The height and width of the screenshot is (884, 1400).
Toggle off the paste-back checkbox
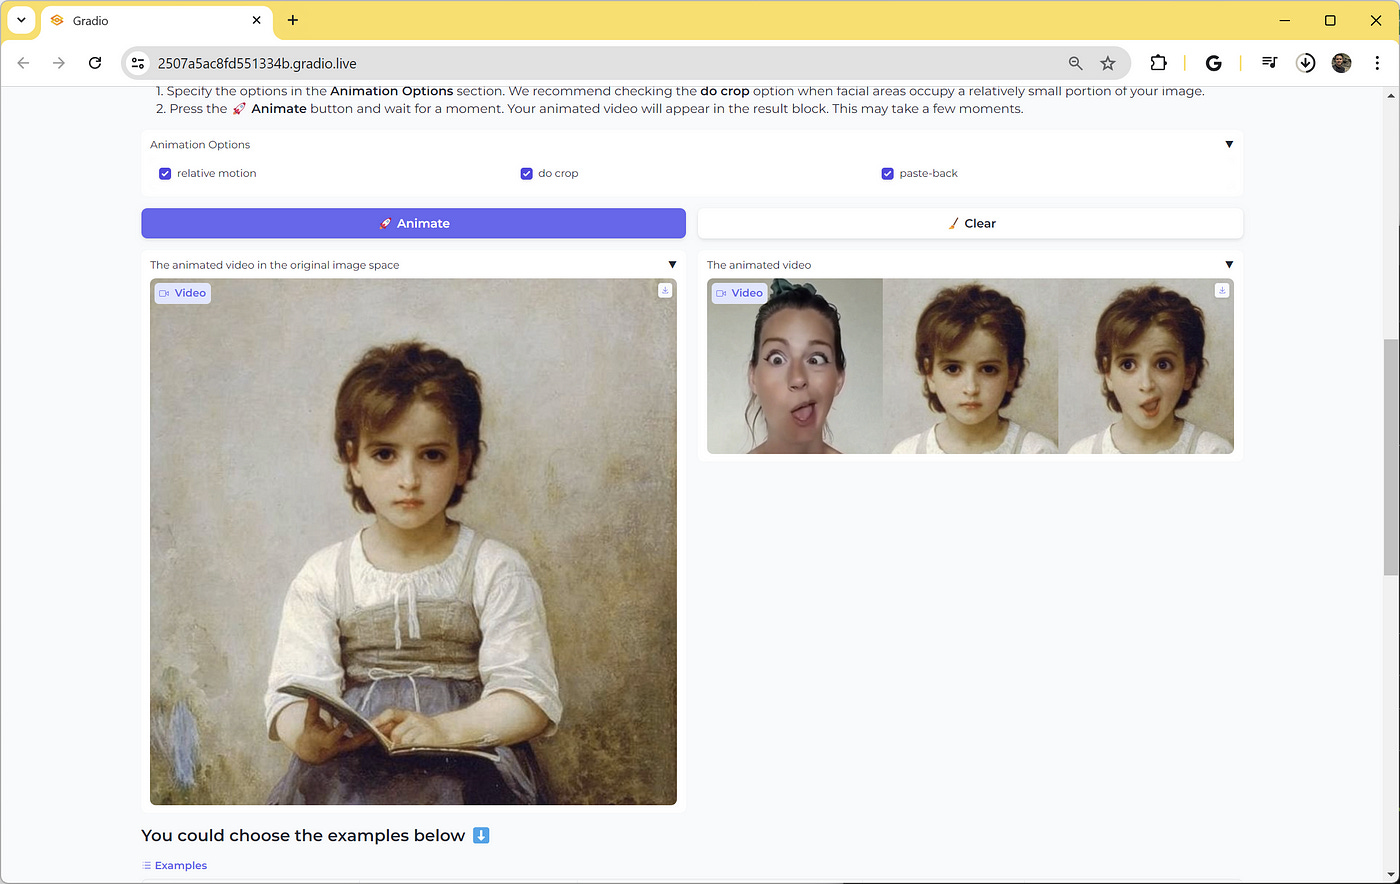887,173
